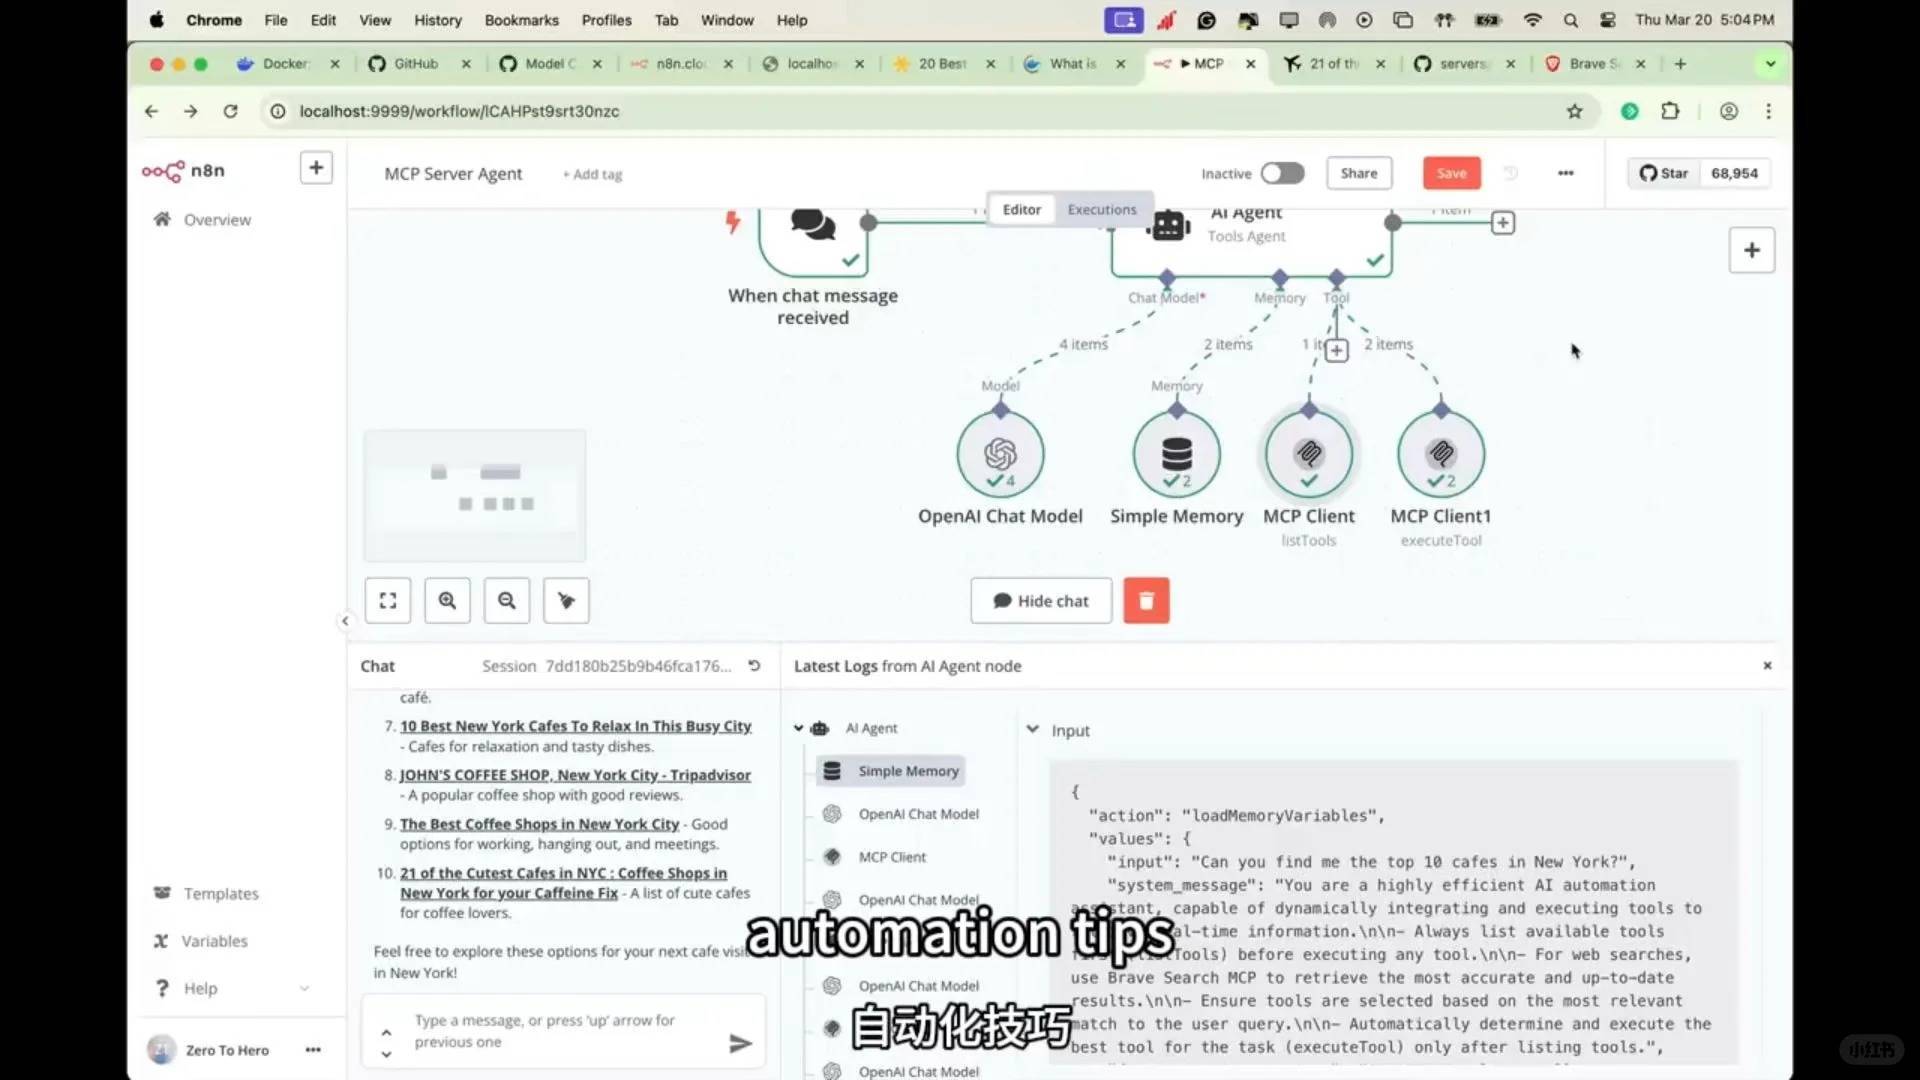Delete the chat using the trash icon

pyautogui.click(x=1146, y=600)
